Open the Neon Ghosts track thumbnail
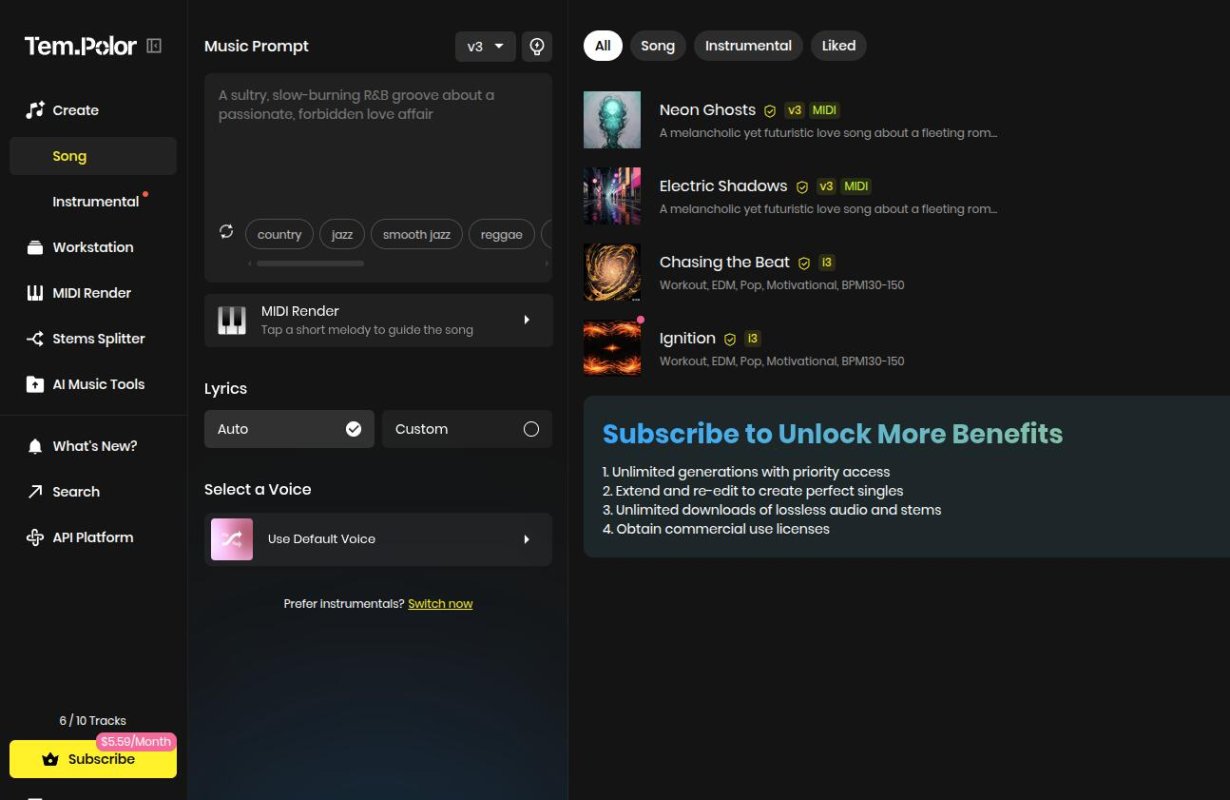The width and height of the screenshot is (1230, 800). coord(611,119)
